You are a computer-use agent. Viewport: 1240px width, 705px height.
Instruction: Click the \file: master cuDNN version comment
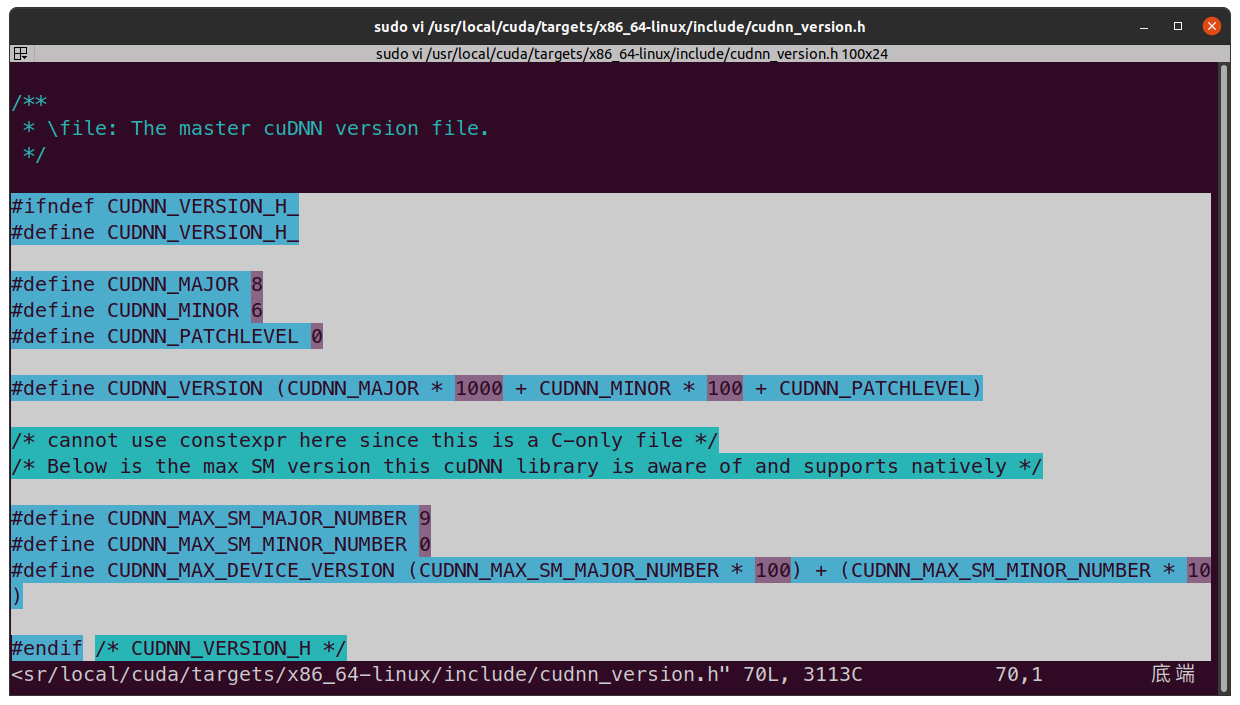click(256, 128)
